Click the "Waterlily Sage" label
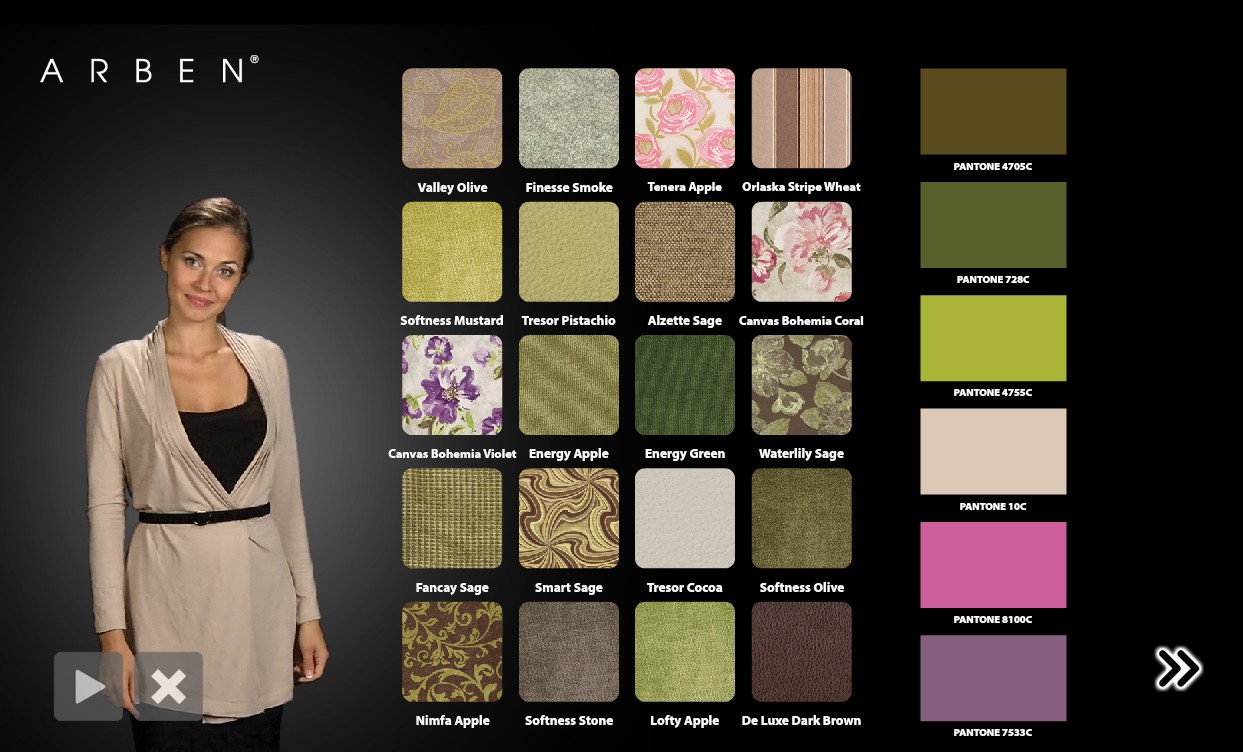1243x752 pixels. coord(802,454)
